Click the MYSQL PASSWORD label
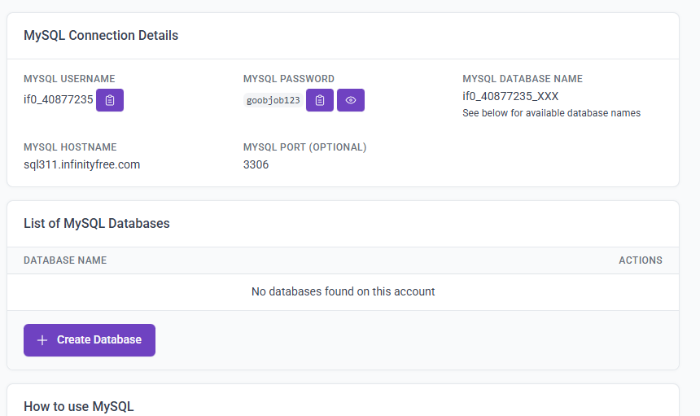The height and width of the screenshot is (416, 700). pos(289,79)
